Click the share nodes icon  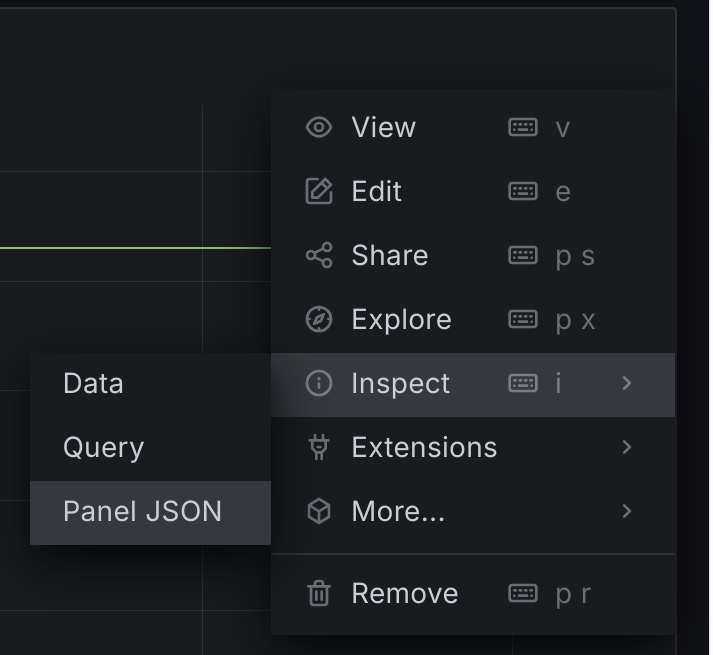click(319, 255)
